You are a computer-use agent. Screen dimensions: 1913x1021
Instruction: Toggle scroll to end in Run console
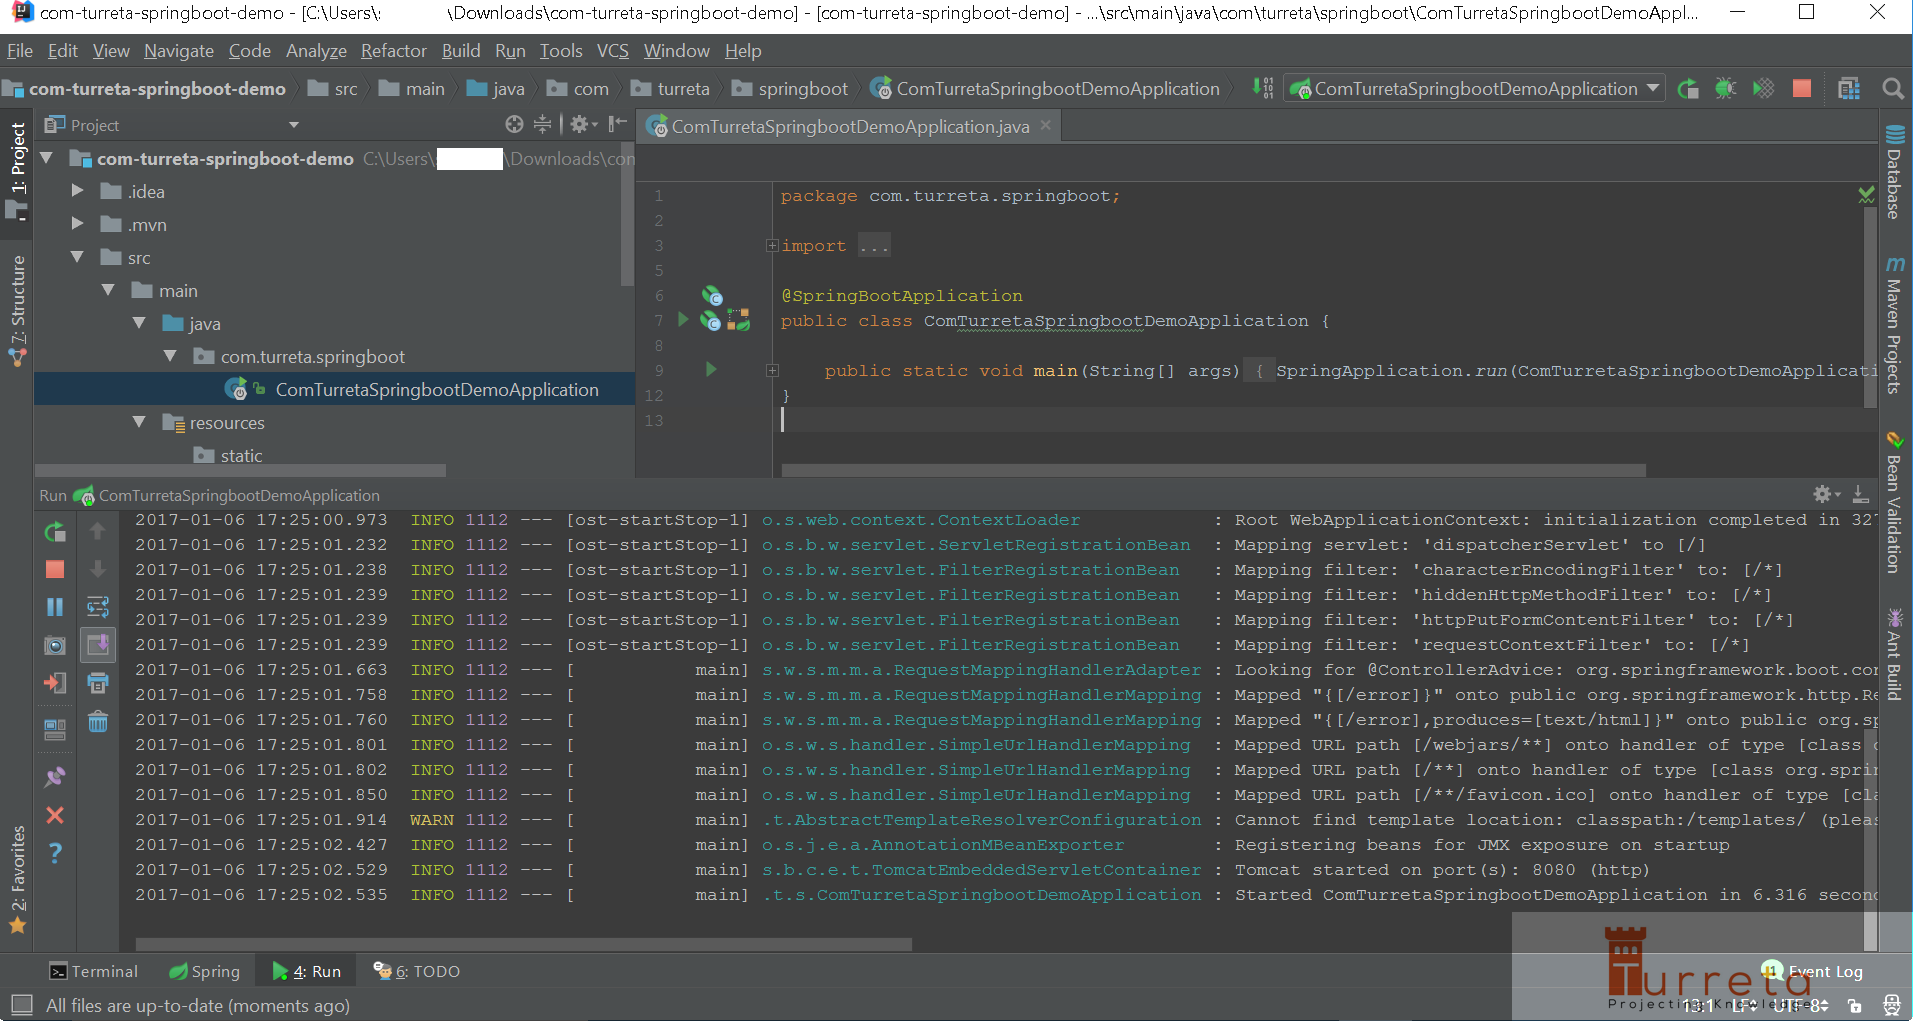tap(98, 645)
